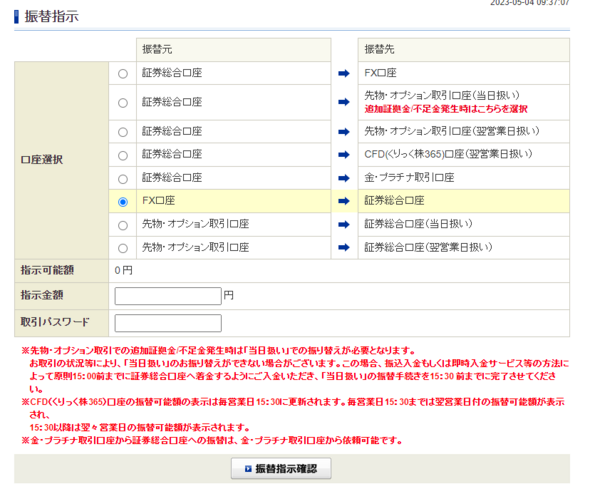The width and height of the screenshot is (600, 489).
Task: Click arrow icon next to 金・プラチナ取引口座
Action: point(344,178)
